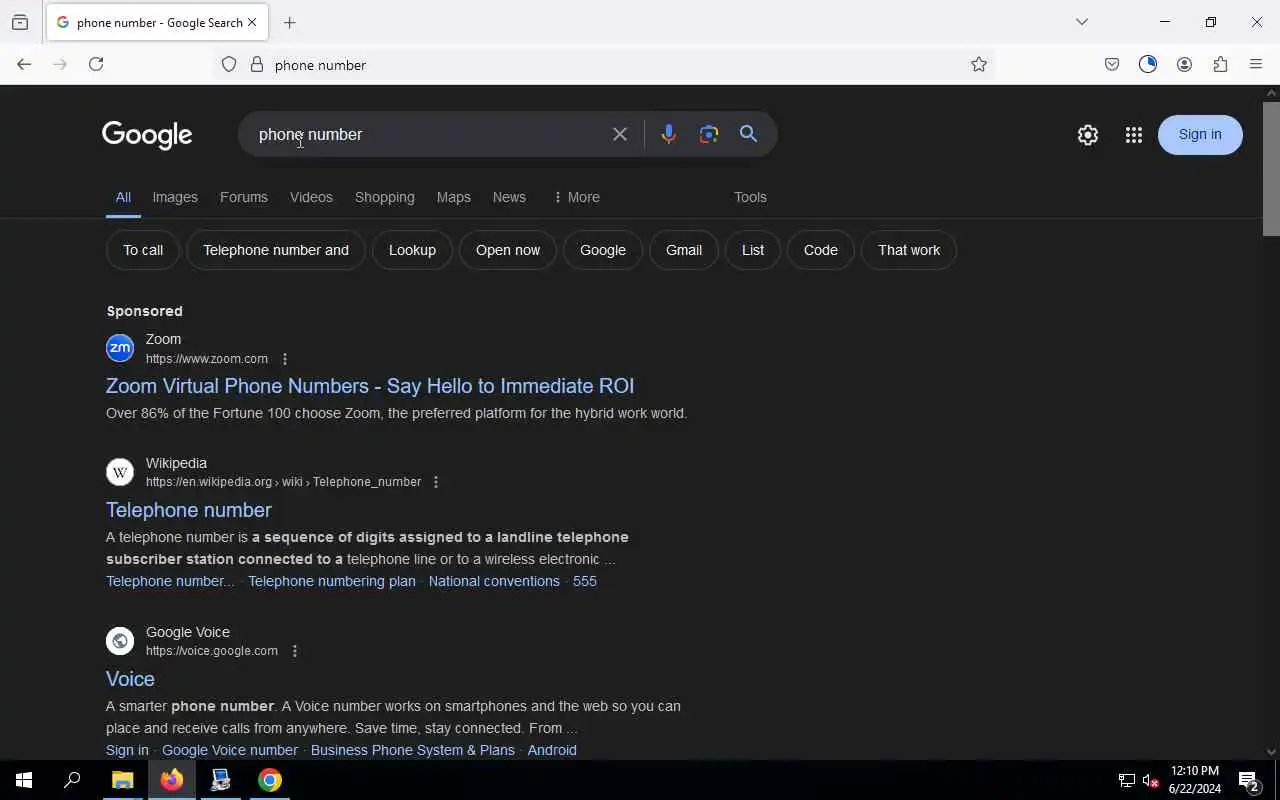Select the Google suggestion chip

pos(603,250)
